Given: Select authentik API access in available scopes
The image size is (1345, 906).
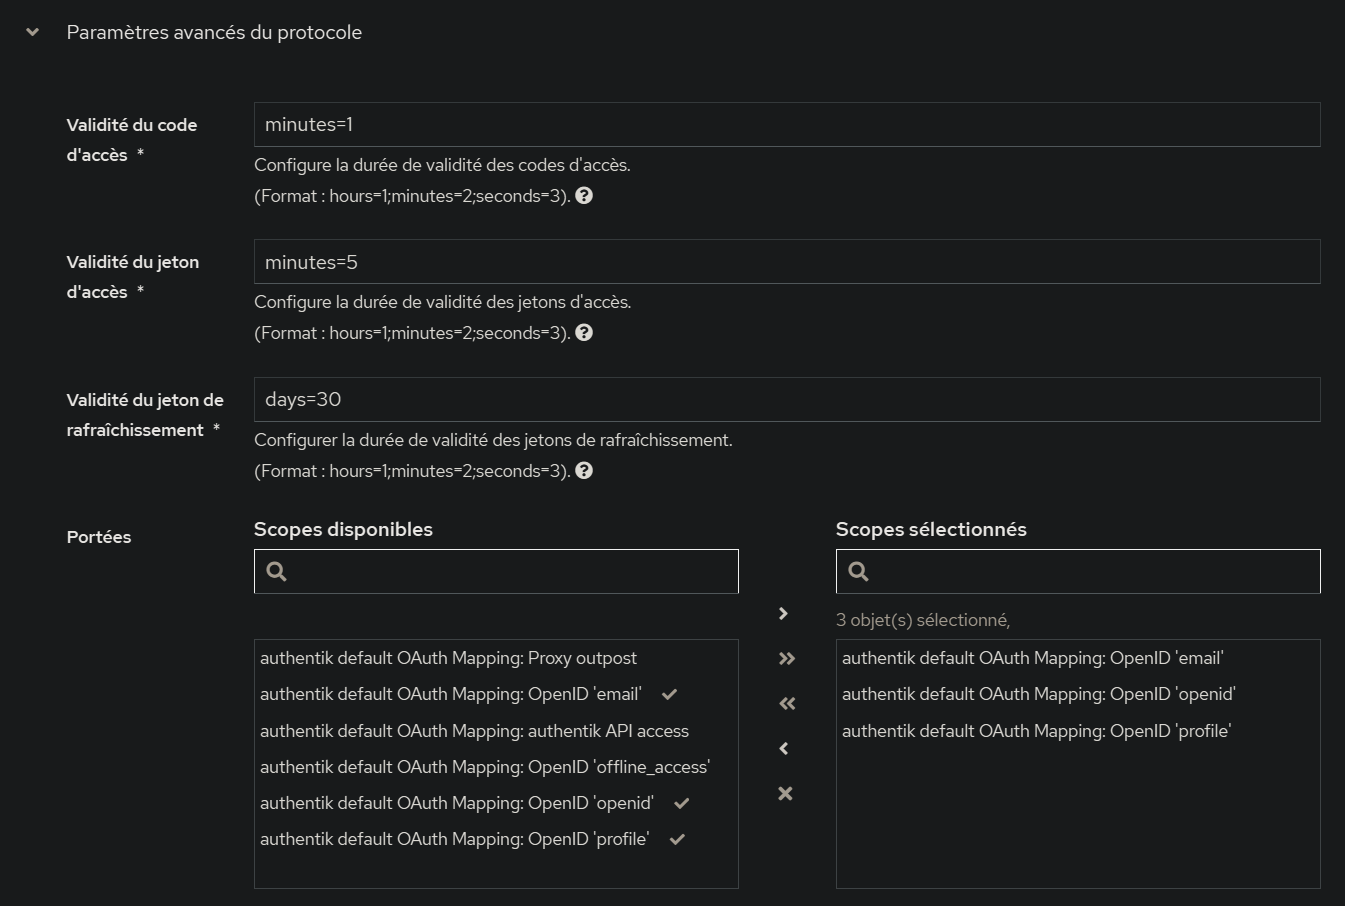Looking at the screenshot, I should click(x=474, y=731).
